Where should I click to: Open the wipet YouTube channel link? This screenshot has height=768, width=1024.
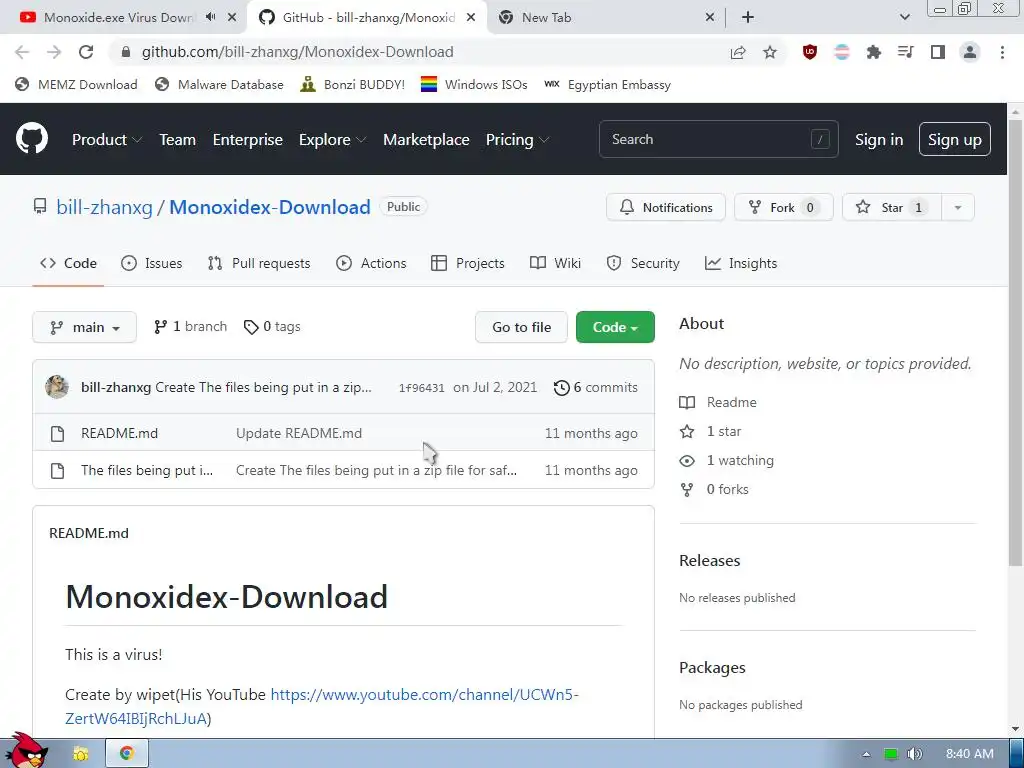[x=322, y=706]
